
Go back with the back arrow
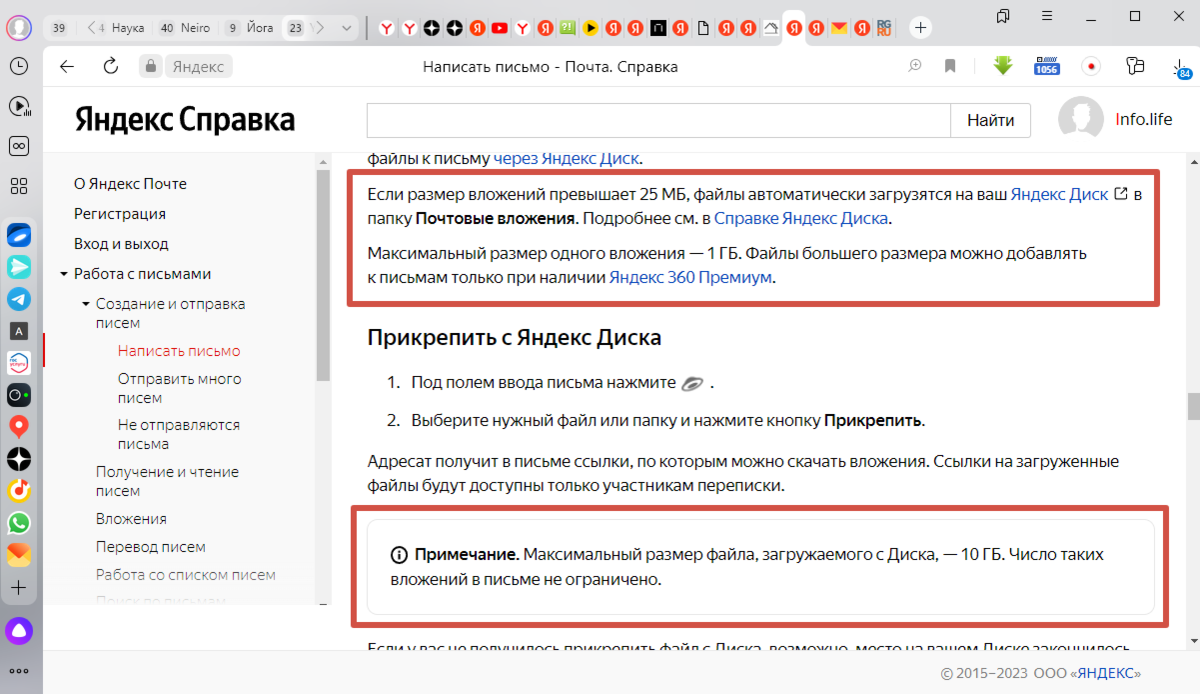click(67, 67)
